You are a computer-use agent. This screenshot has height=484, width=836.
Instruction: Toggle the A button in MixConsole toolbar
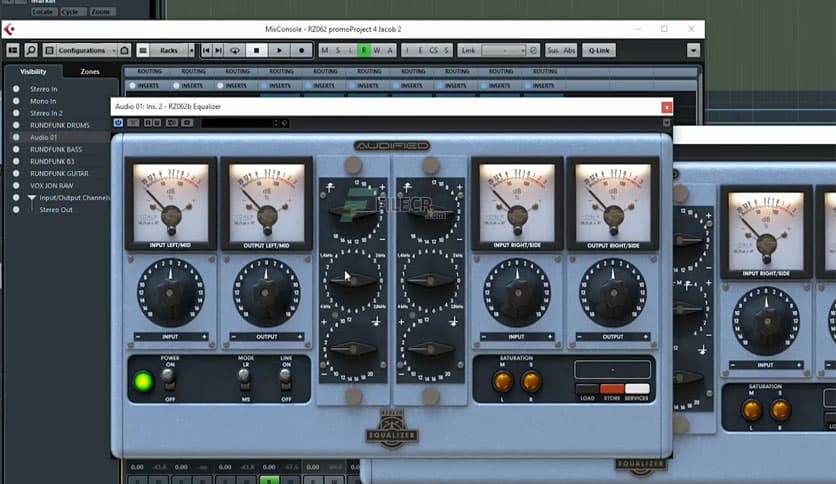(x=390, y=50)
